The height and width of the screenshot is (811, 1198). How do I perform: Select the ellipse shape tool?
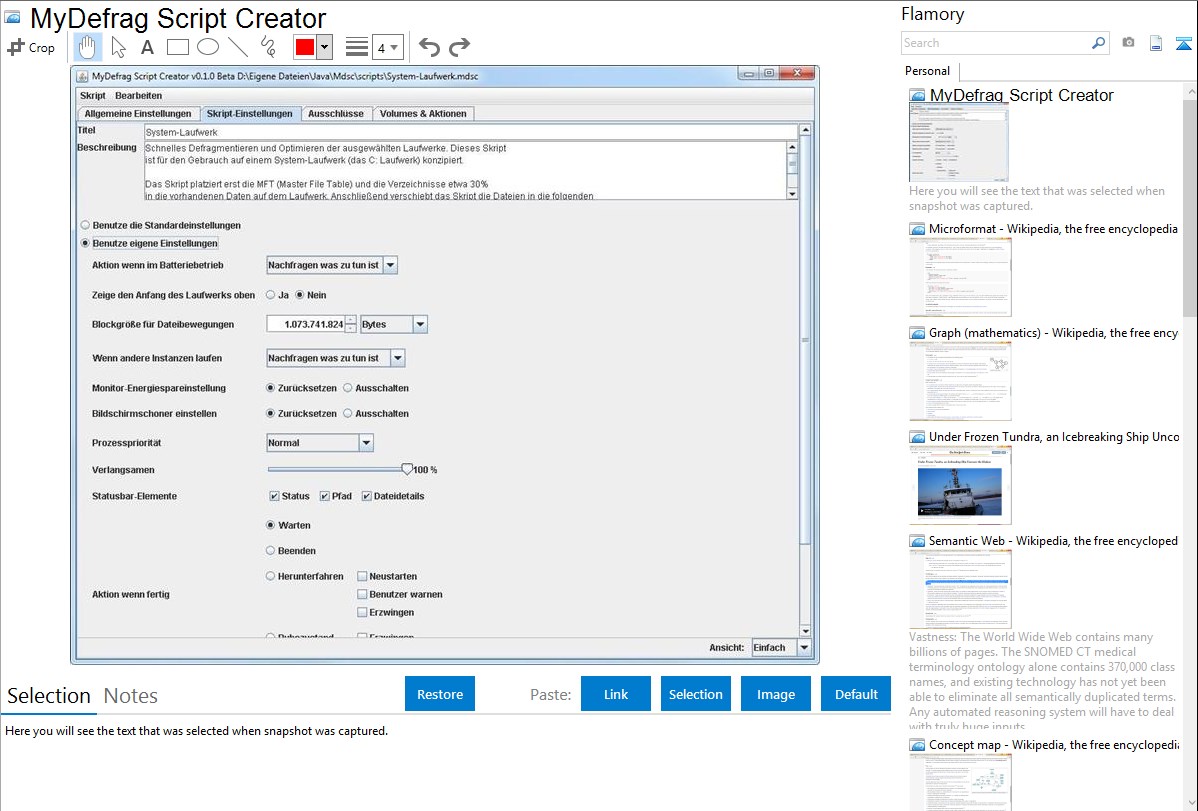(208, 47)
